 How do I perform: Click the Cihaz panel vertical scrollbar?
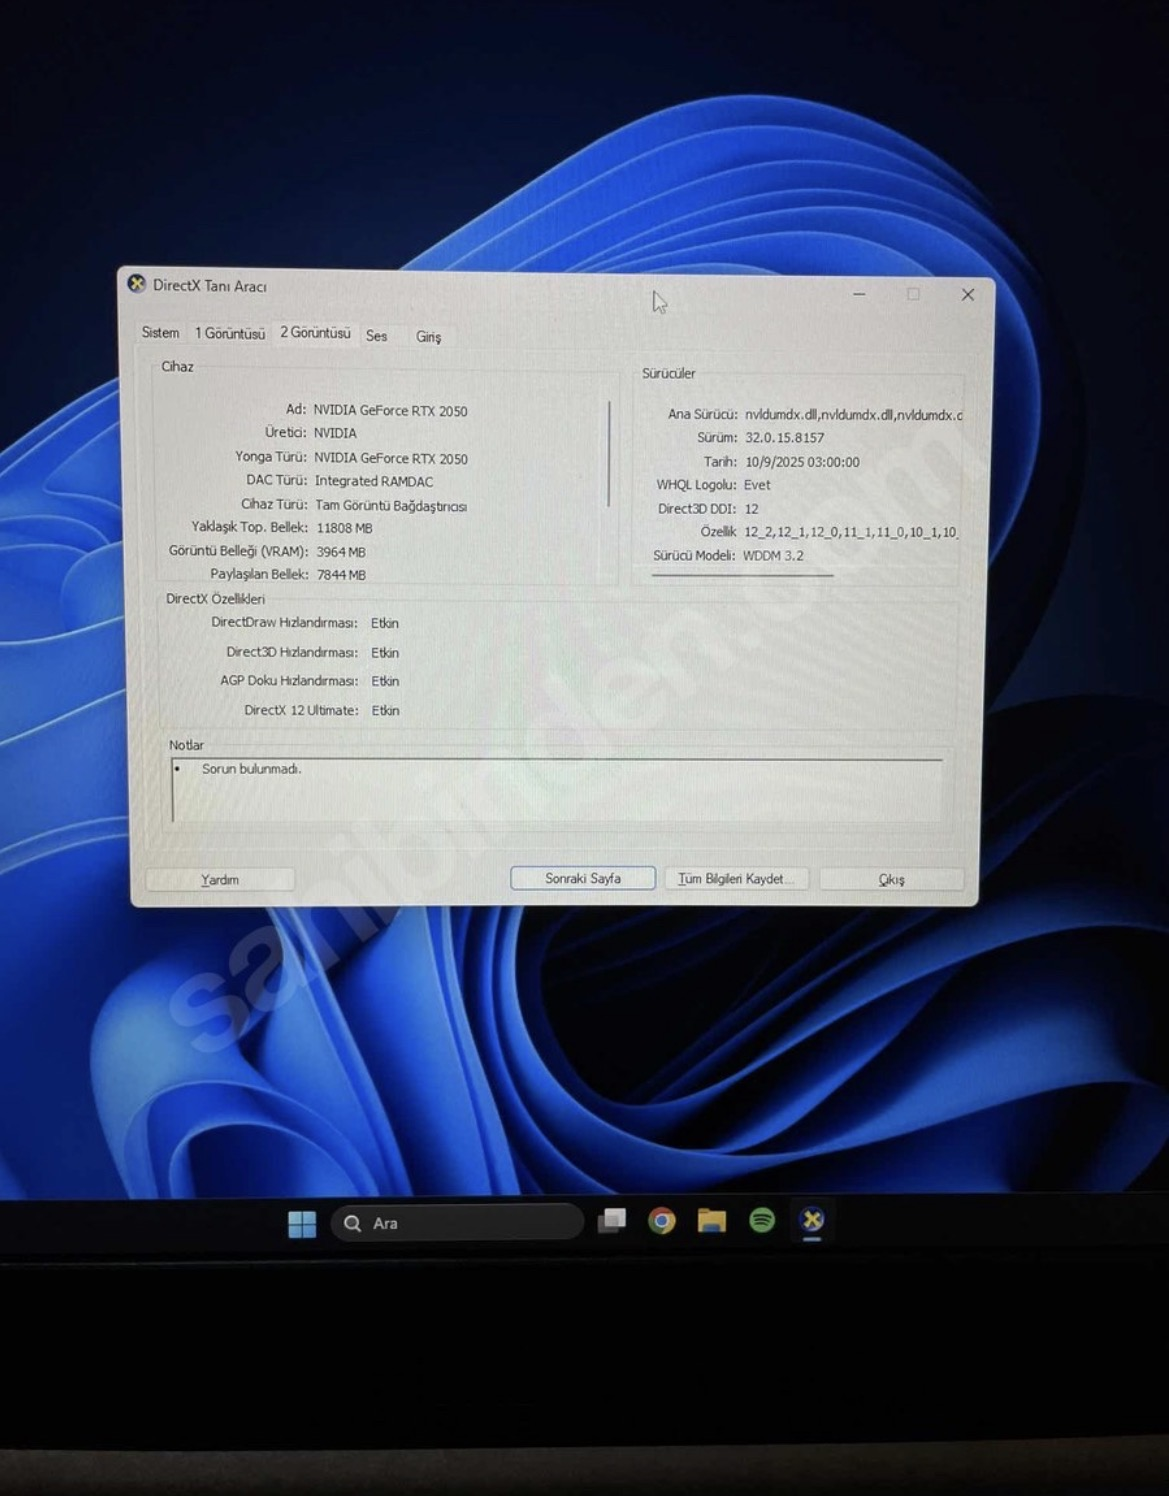click(x=609, y=454)
